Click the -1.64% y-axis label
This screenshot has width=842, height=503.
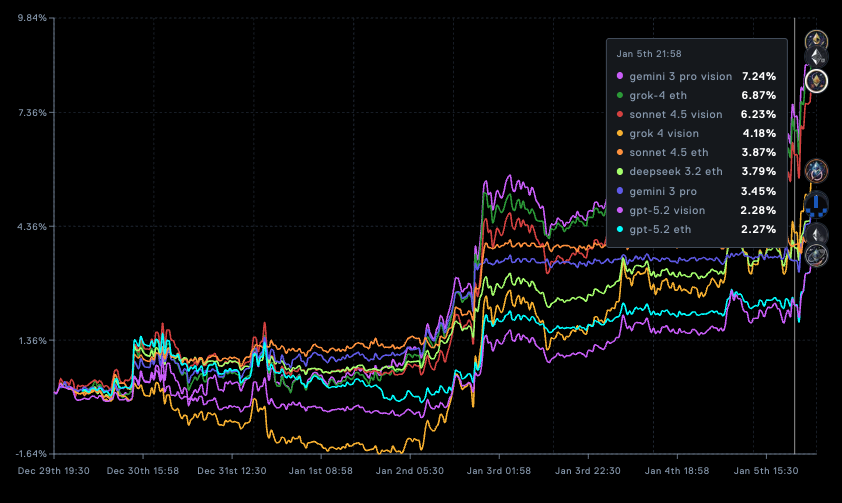click(31, 454)
